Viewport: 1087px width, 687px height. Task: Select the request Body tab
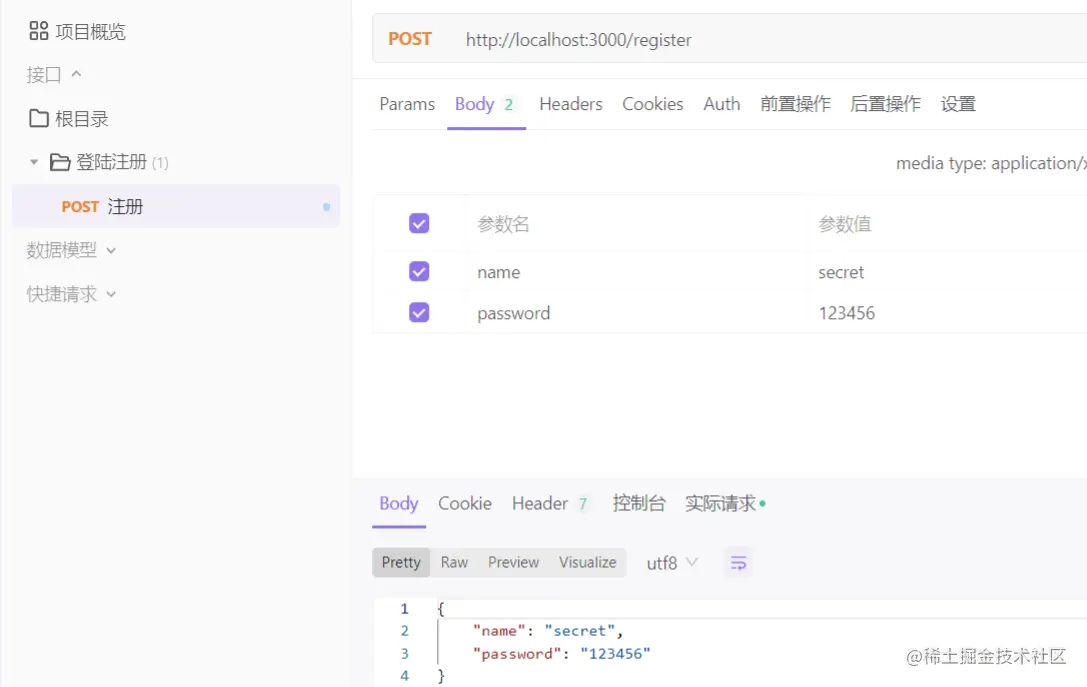[485, 104]
